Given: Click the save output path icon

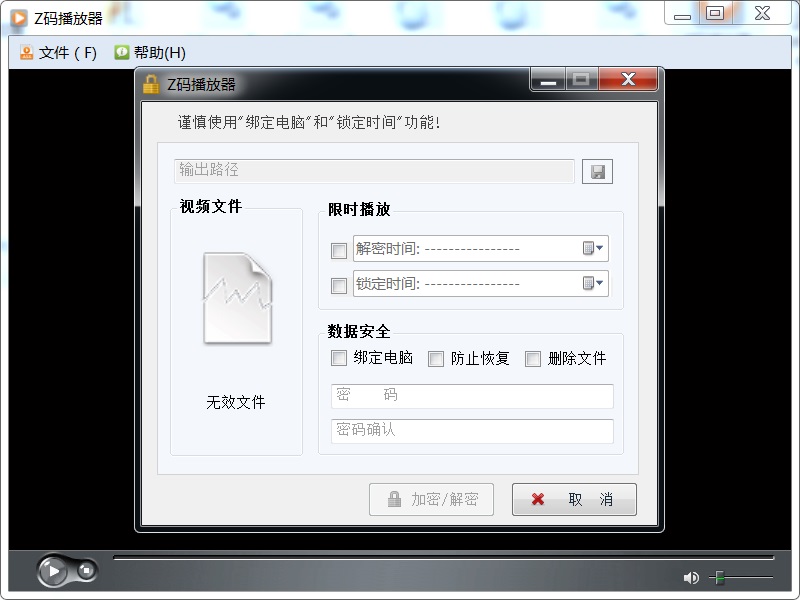Looking at the screenshot, I should coord(600,171).
